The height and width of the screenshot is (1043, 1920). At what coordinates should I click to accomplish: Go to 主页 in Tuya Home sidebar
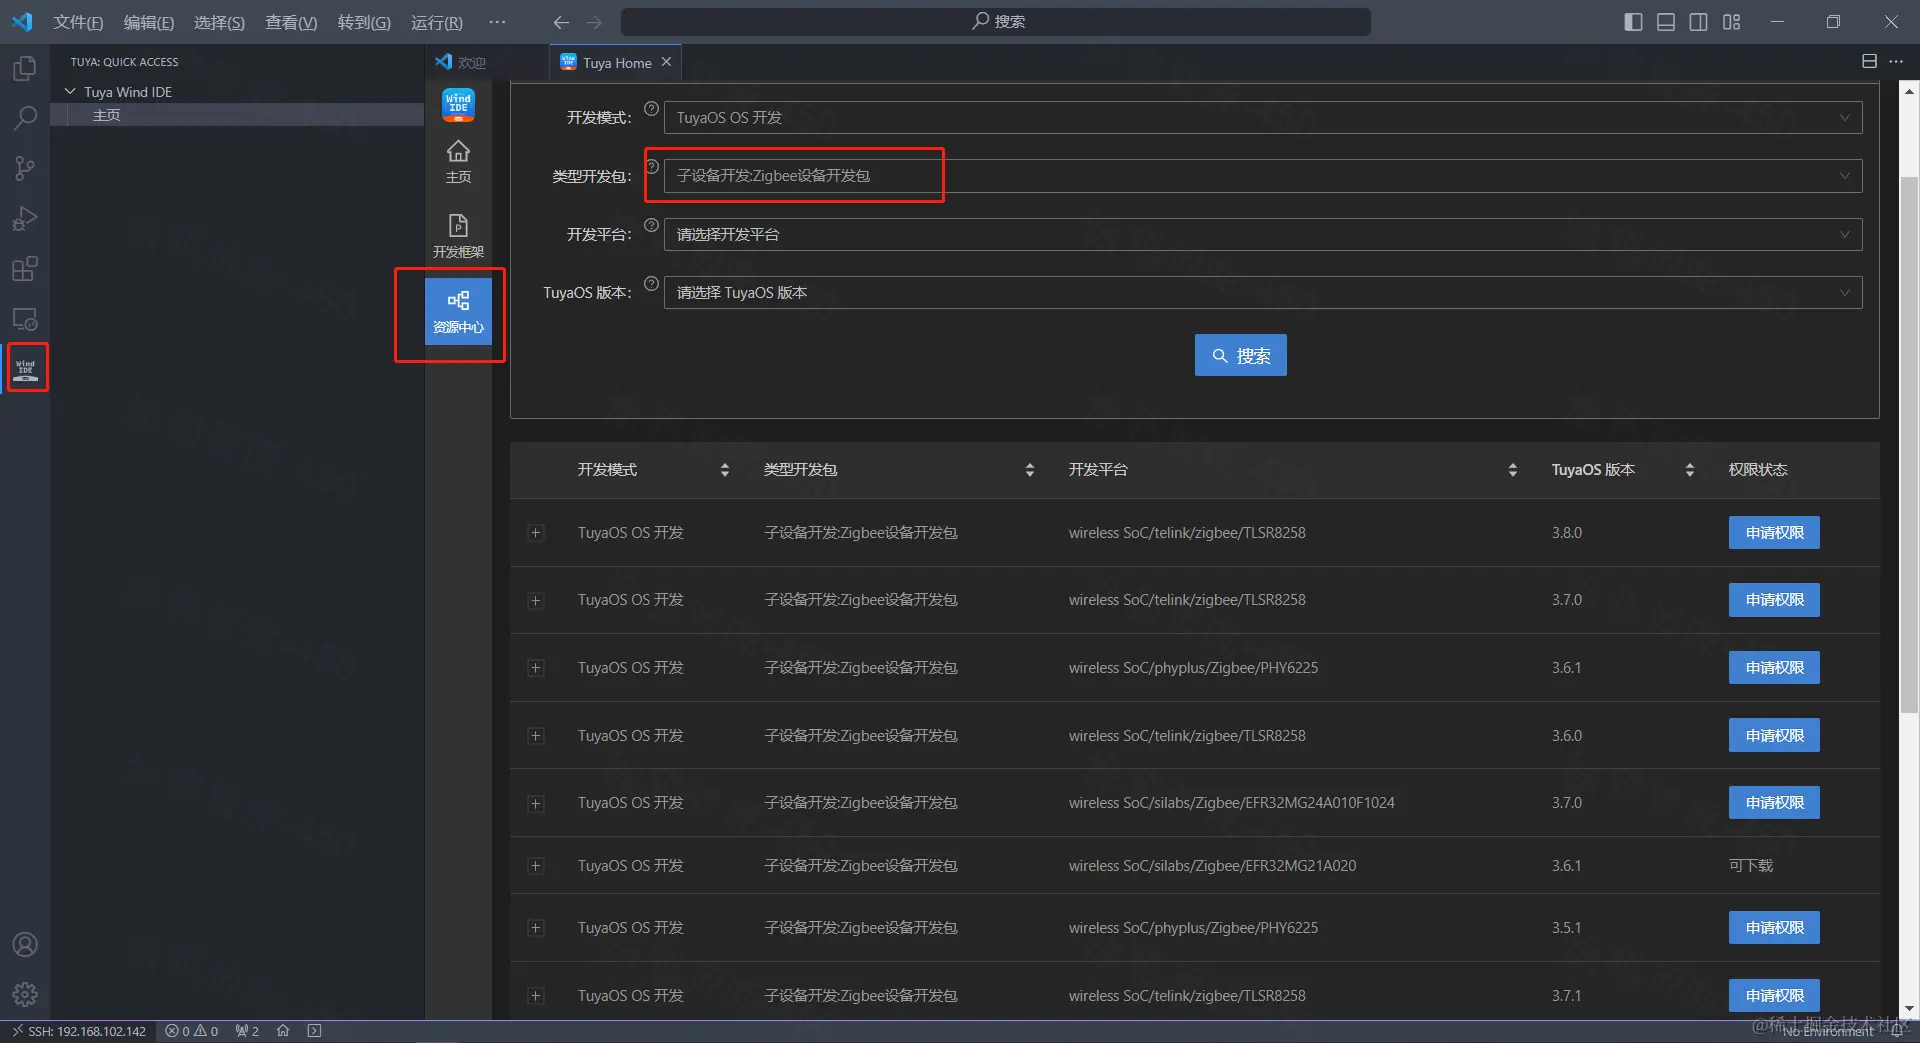coord(458,161)
